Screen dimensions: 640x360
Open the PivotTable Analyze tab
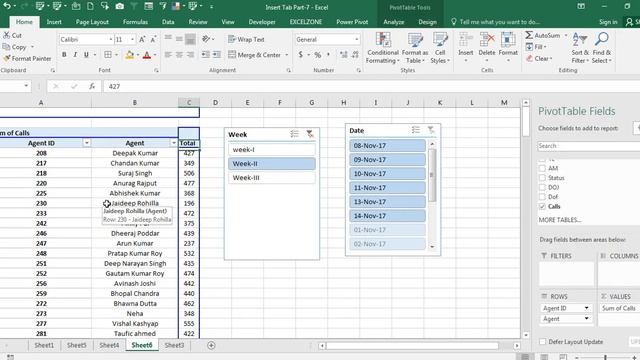pyautogui.click(x=393, y=22)
